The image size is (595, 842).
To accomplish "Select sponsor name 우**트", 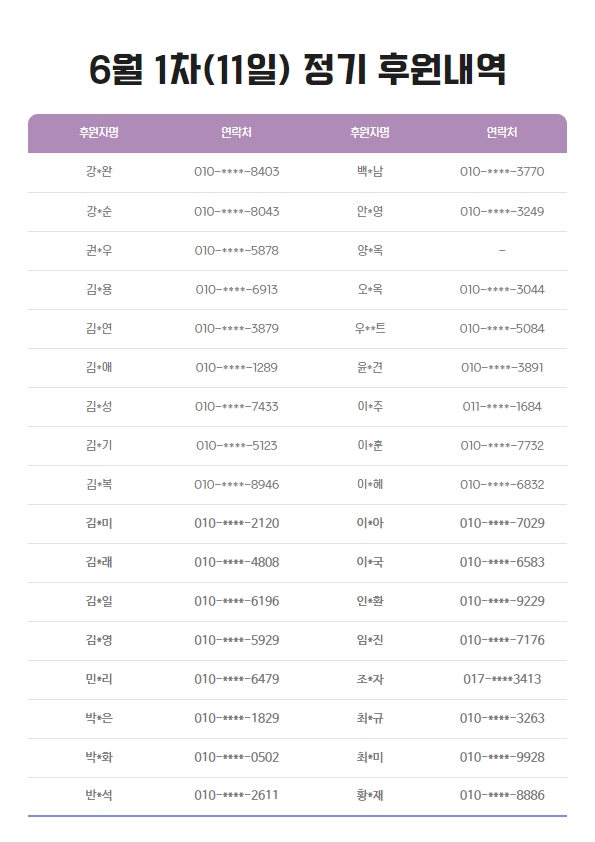I will [x=370, y=328].
